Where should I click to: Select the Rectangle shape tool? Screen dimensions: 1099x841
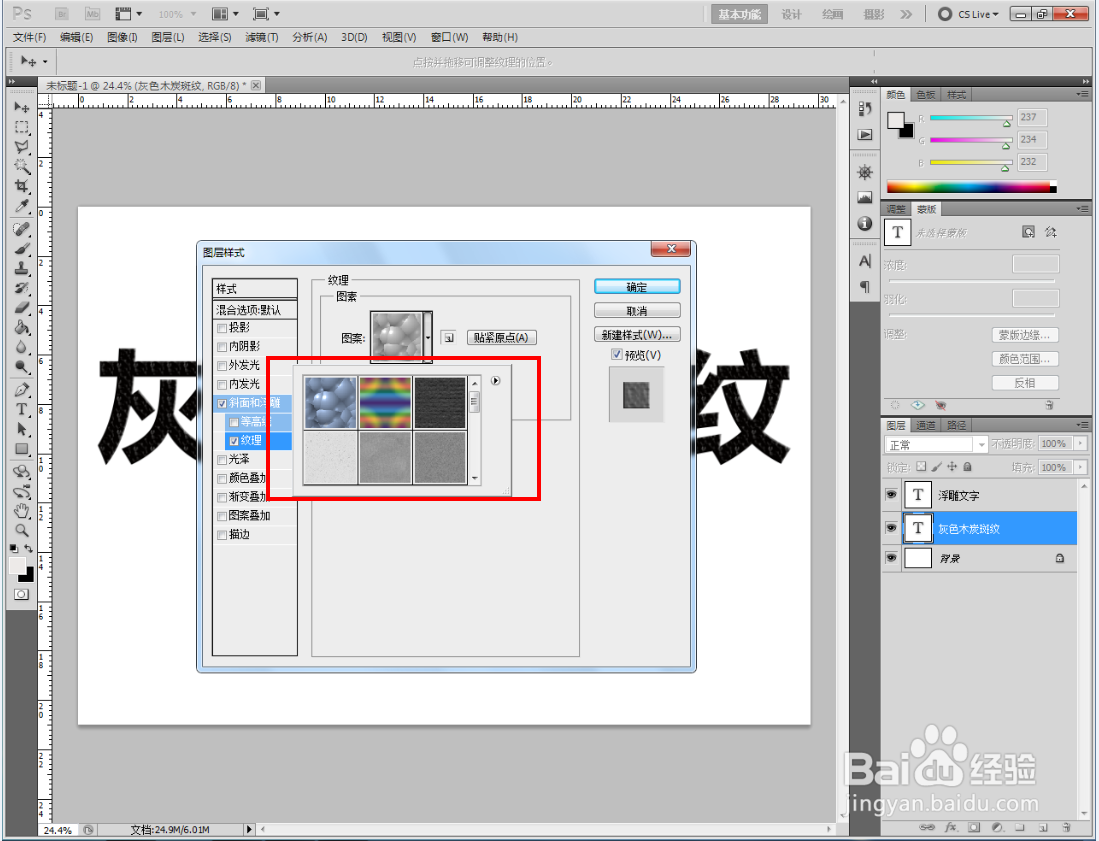click(22, 449)
